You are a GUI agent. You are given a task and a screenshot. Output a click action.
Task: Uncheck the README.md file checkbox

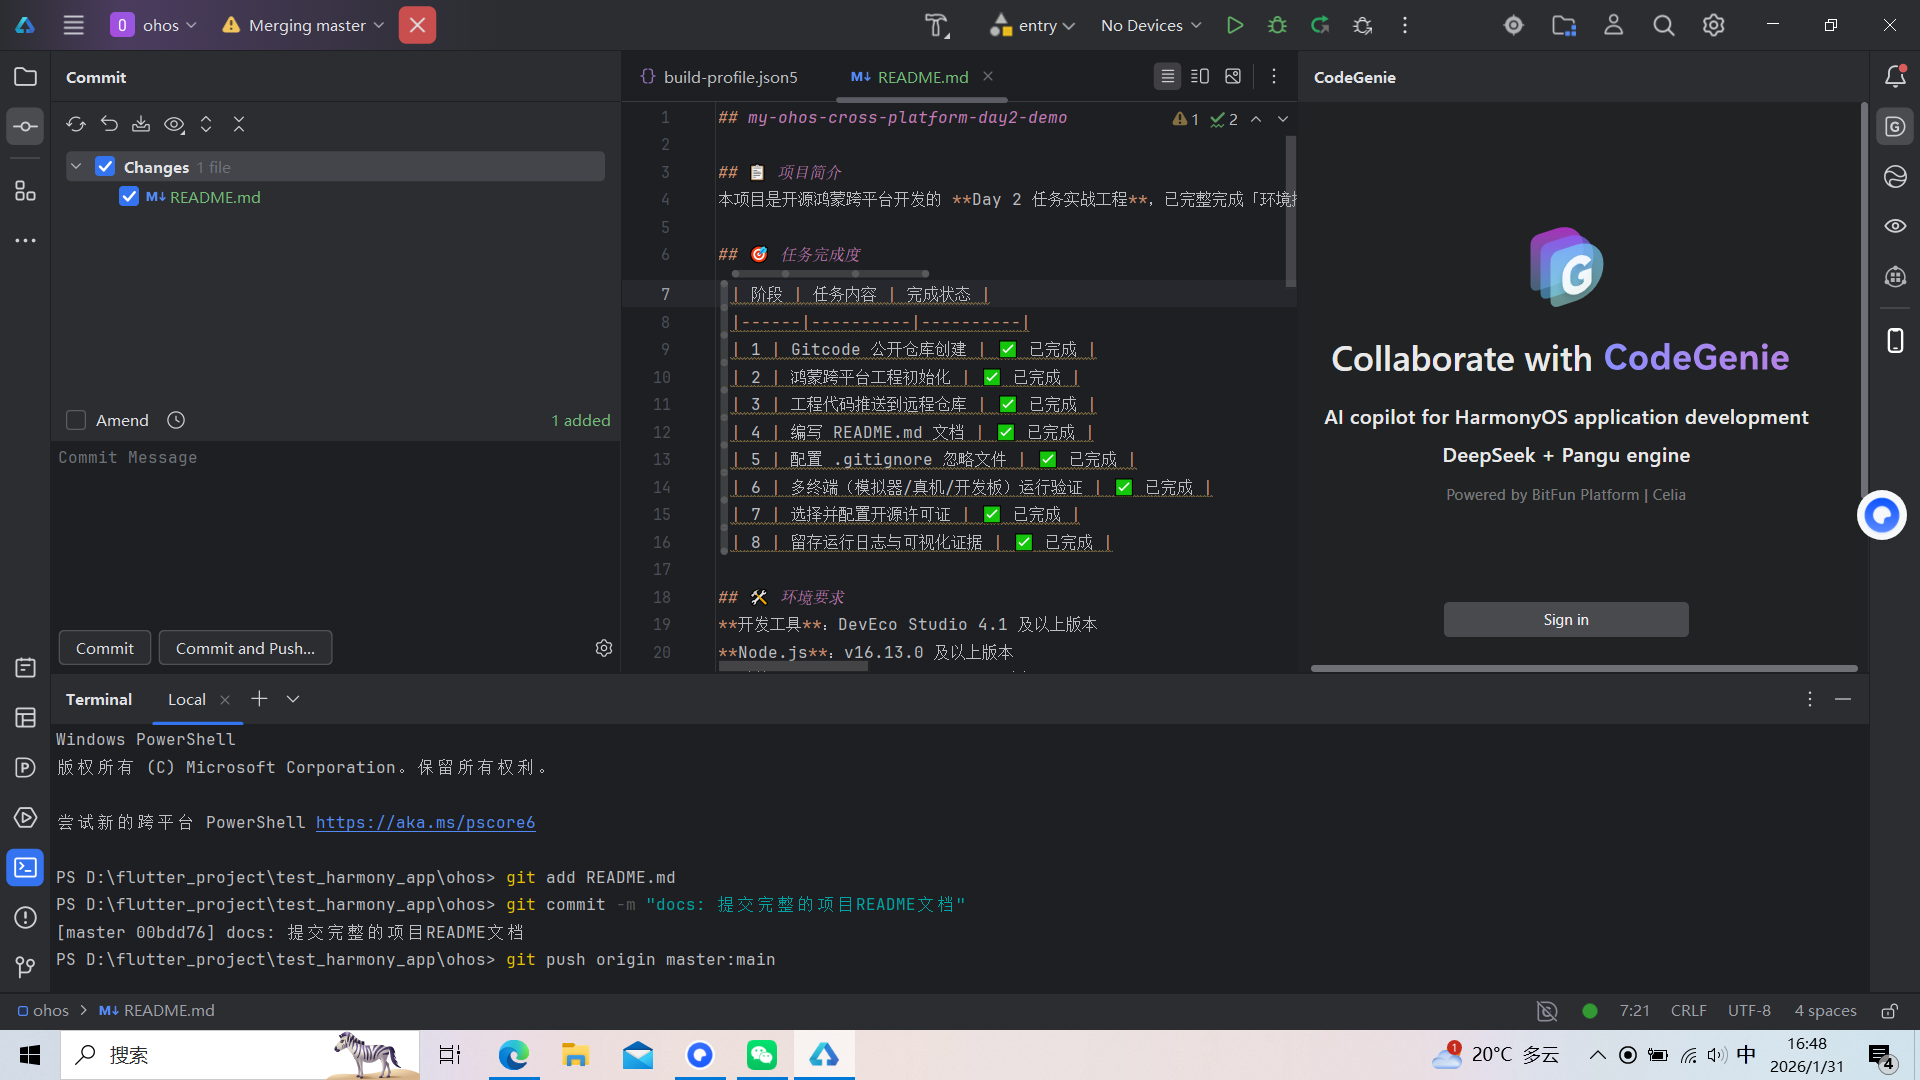[x=129, y=197]
